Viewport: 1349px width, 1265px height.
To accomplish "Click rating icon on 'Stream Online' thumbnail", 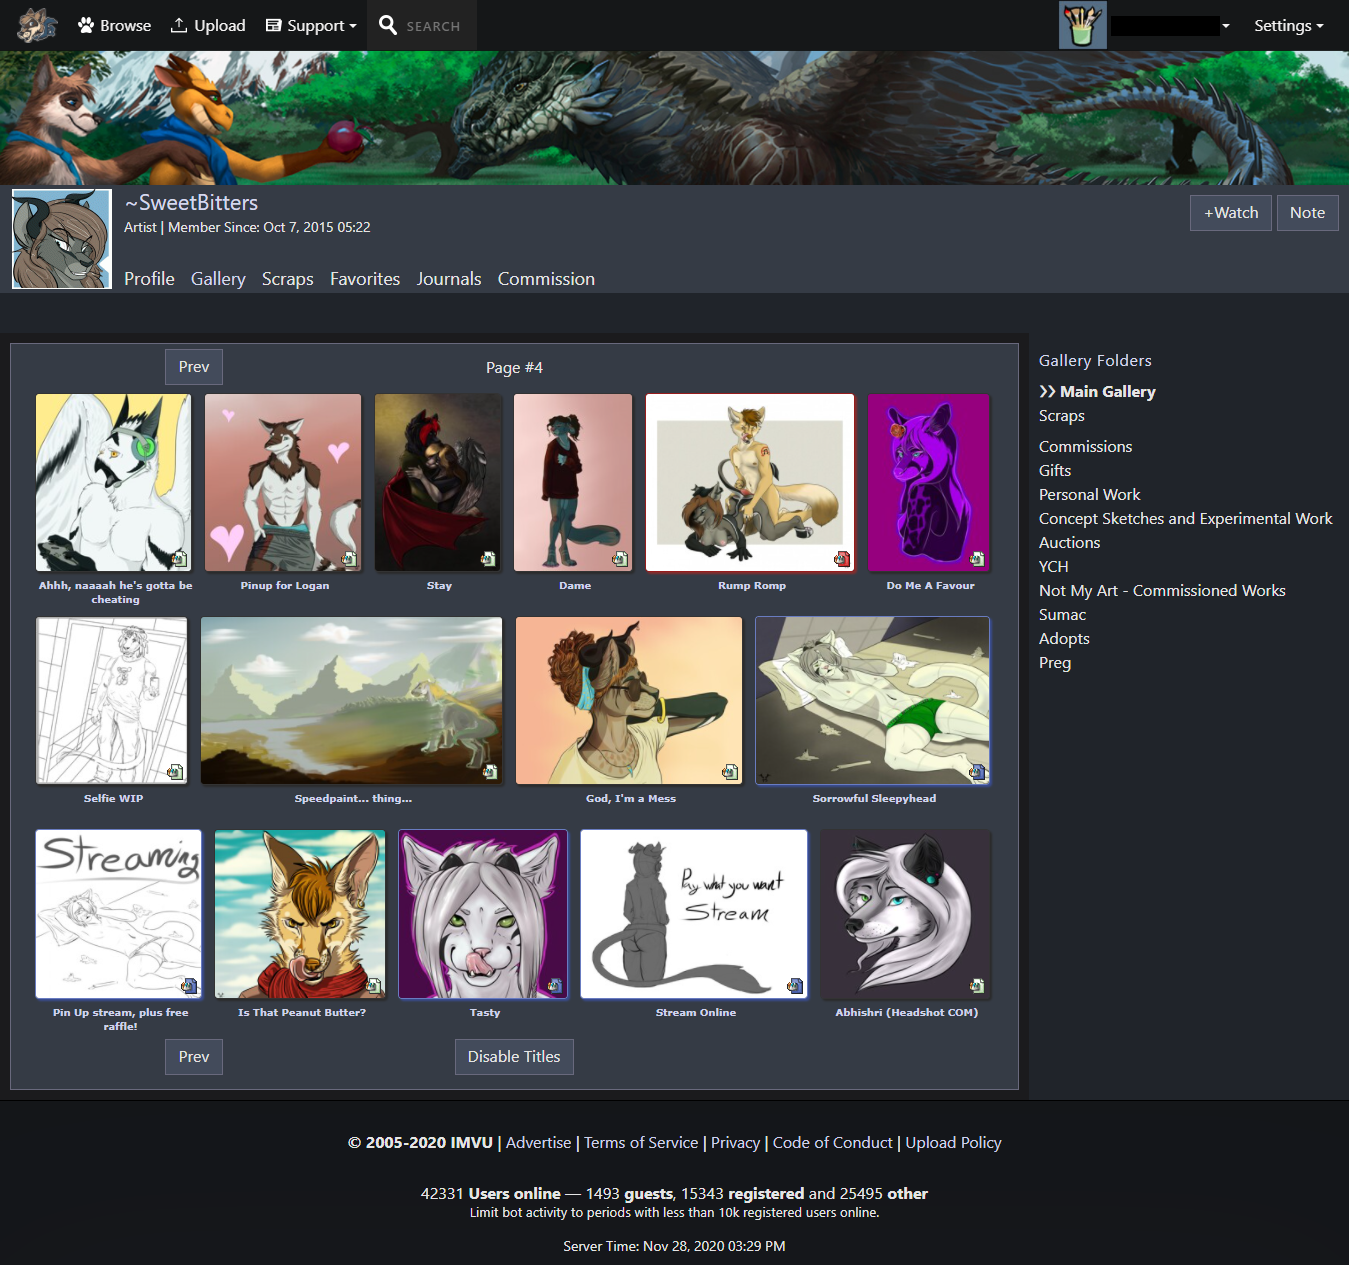I will [795, 986].
